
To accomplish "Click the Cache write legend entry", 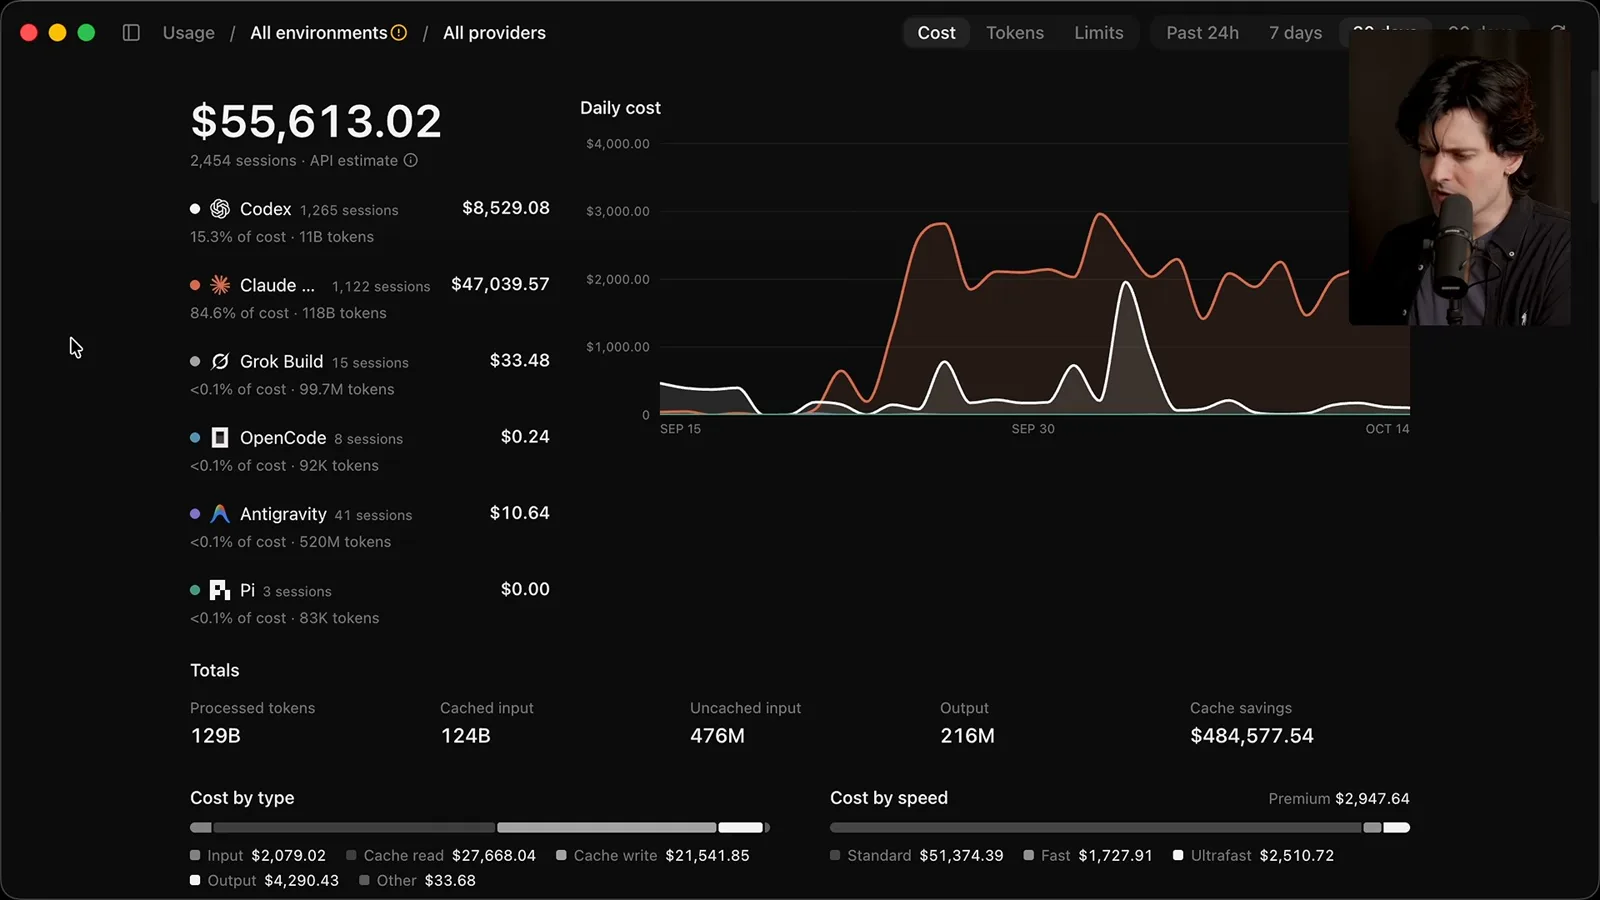I will point(653,856).
